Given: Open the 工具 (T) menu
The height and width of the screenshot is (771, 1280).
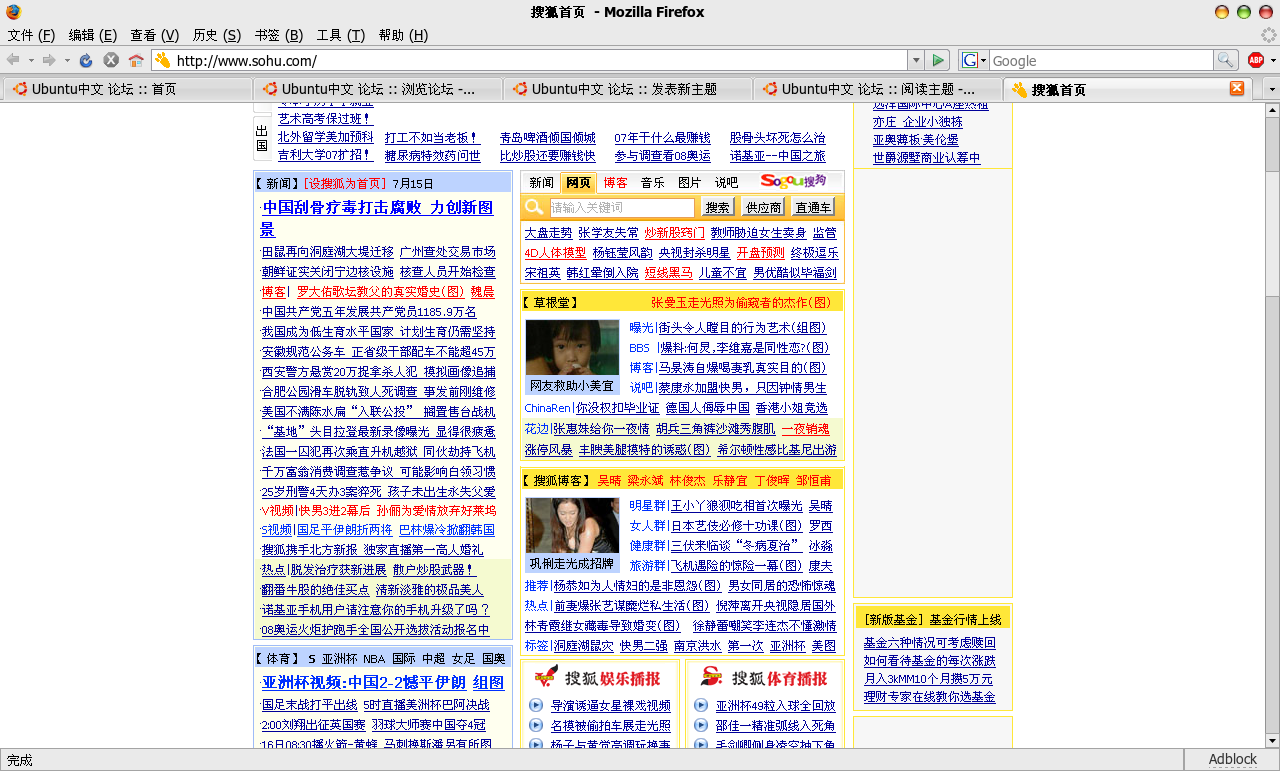Looking at the screenshot, I should [341, 35].
